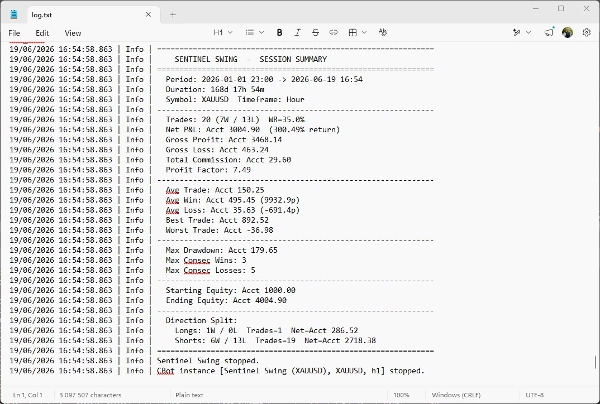Click the table insert icon

point(352,33)
